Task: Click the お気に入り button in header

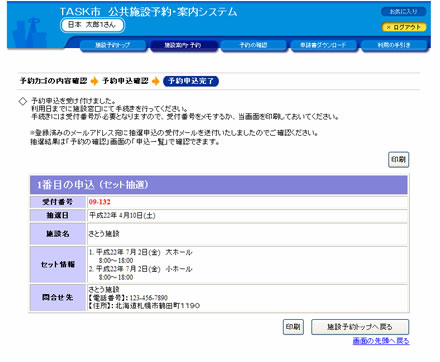Action: pyautogui.click(x=404, y=12)
